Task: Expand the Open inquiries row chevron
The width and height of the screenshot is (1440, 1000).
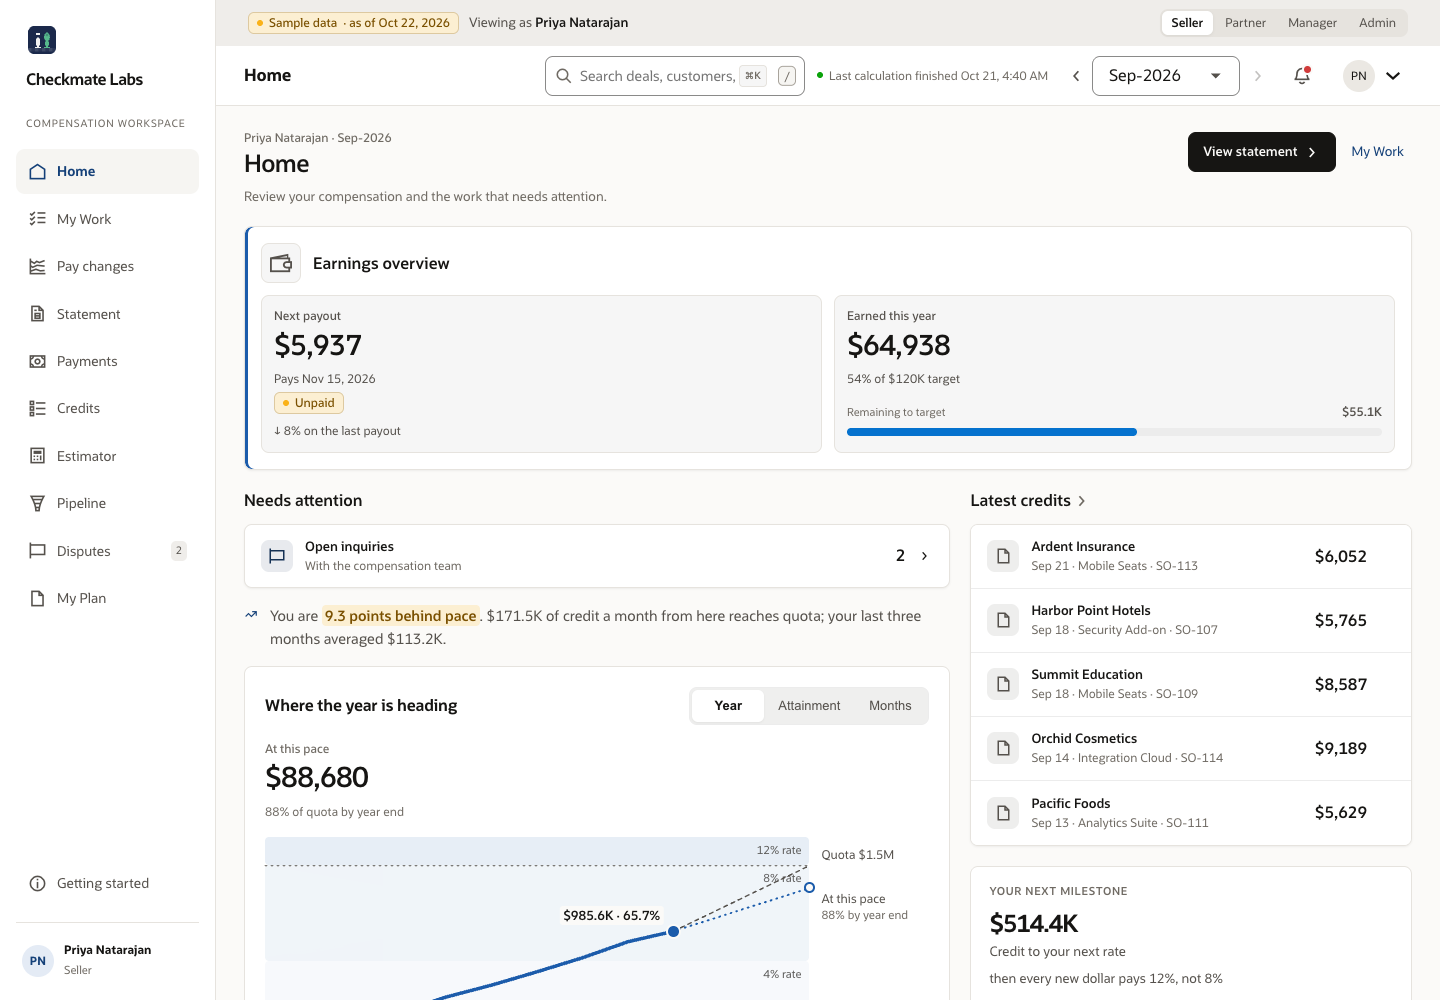Action: [x=924, y=556]
